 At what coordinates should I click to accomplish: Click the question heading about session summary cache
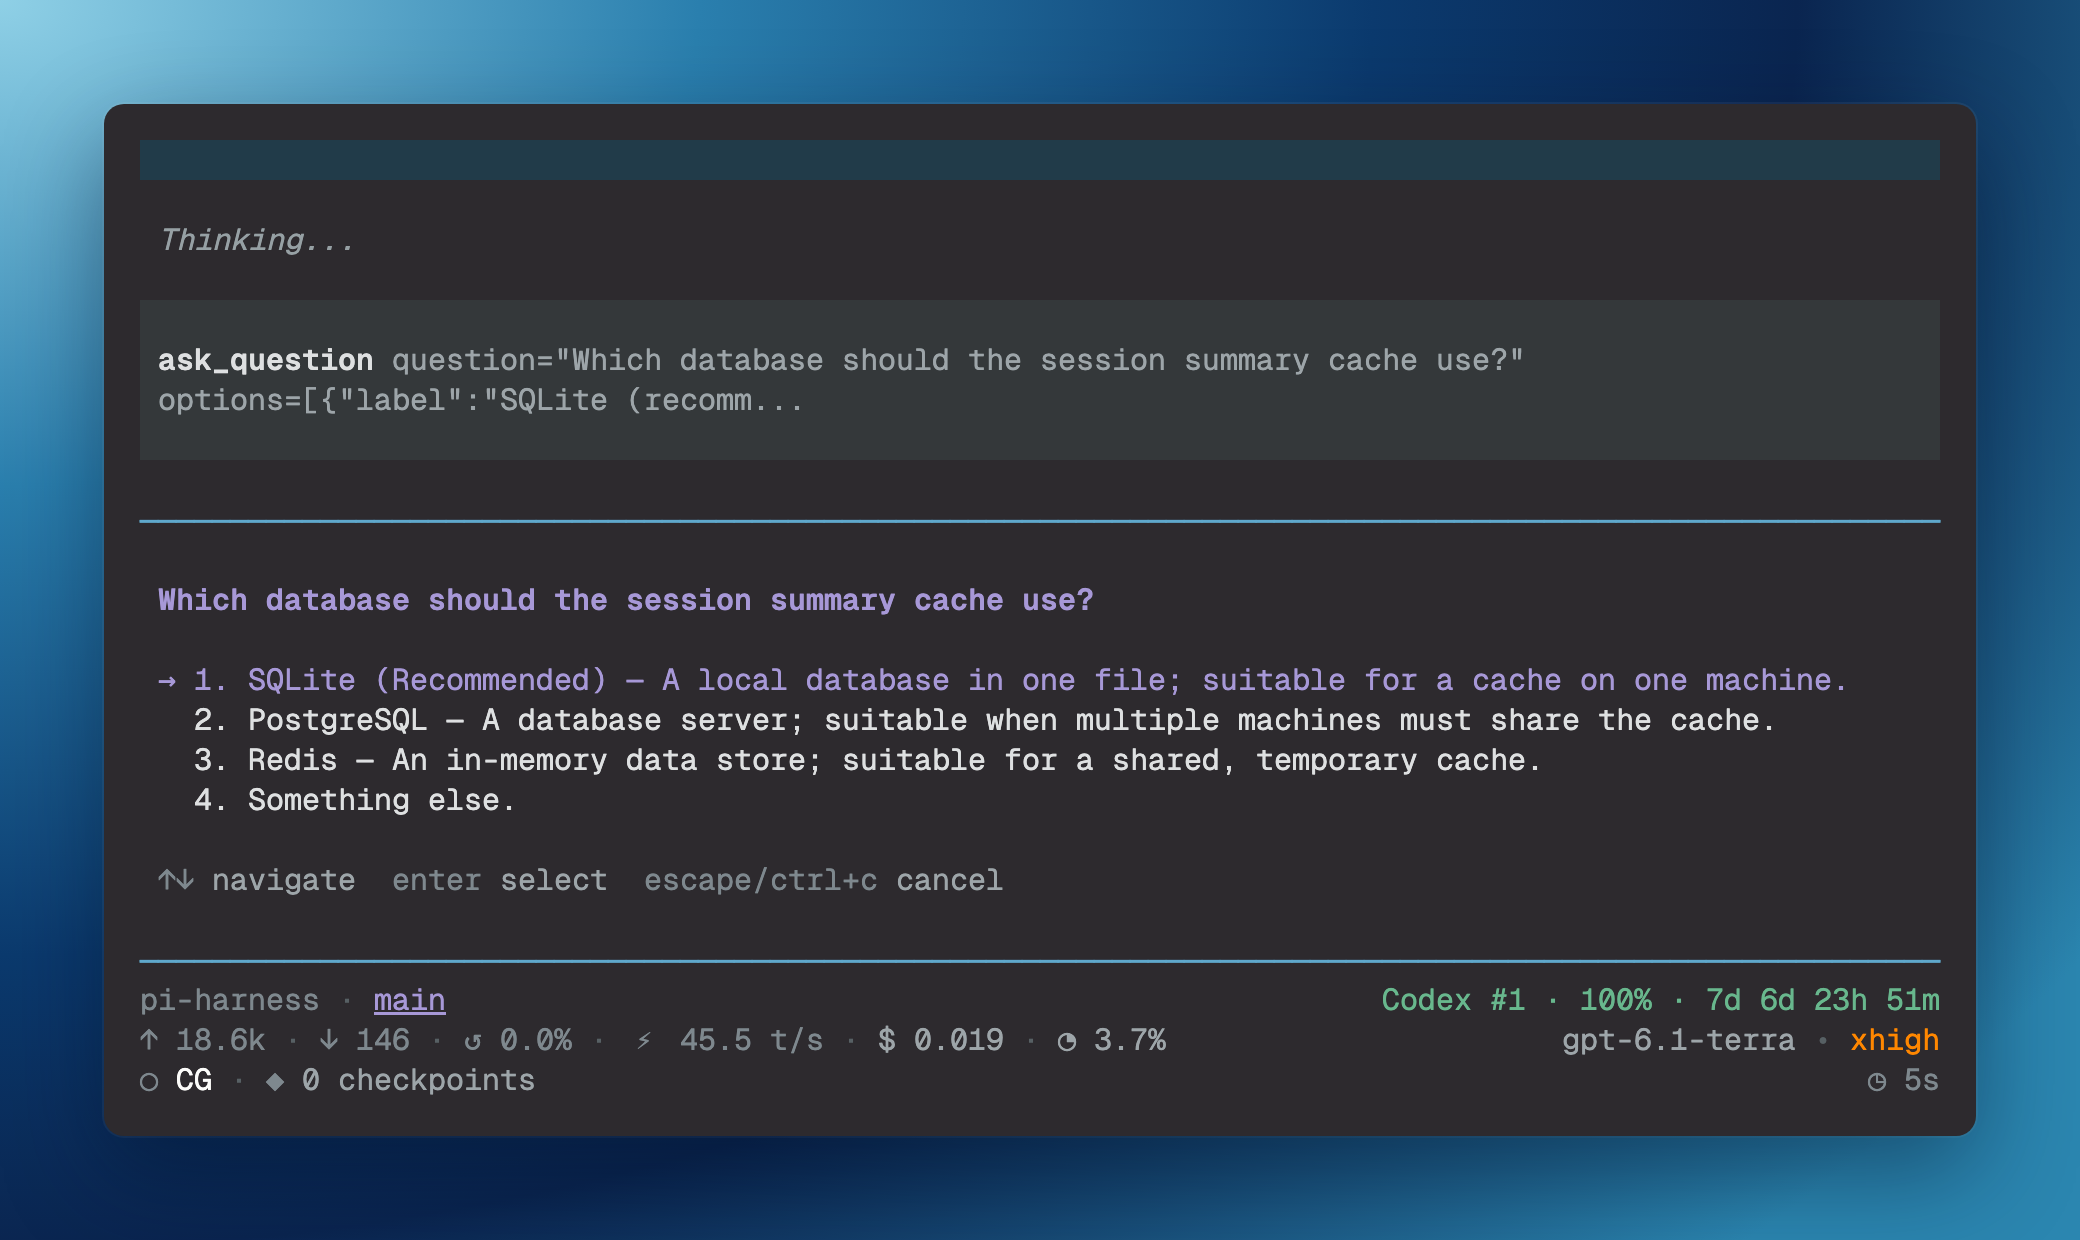[626, 600]
